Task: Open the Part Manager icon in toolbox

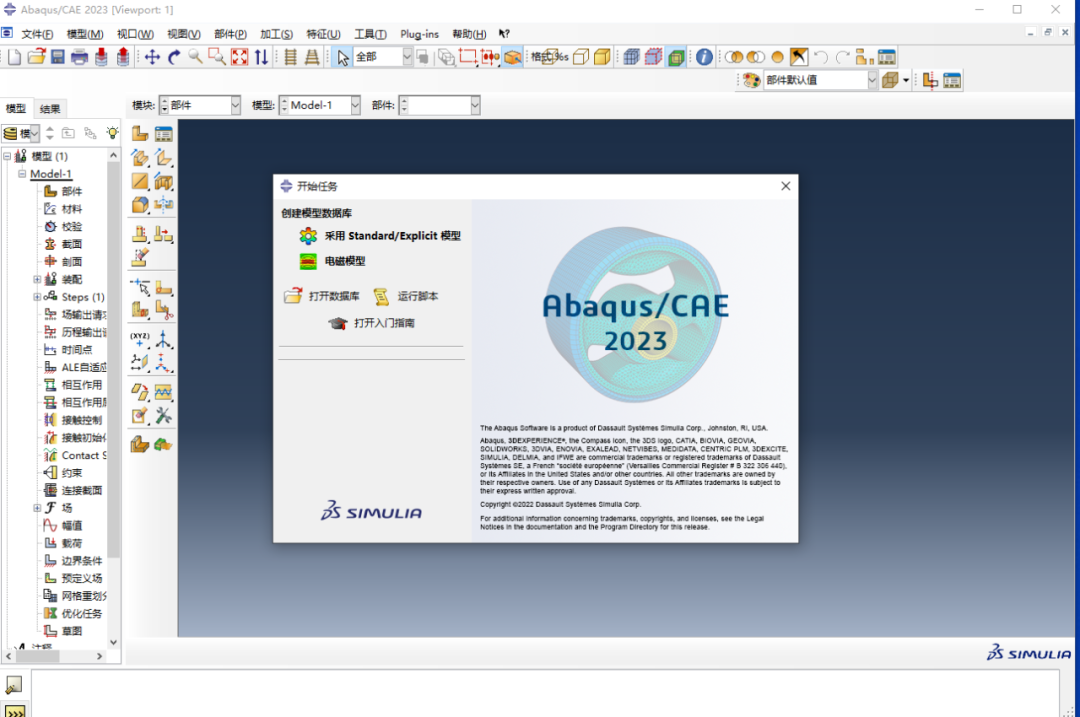Action: 163,134
